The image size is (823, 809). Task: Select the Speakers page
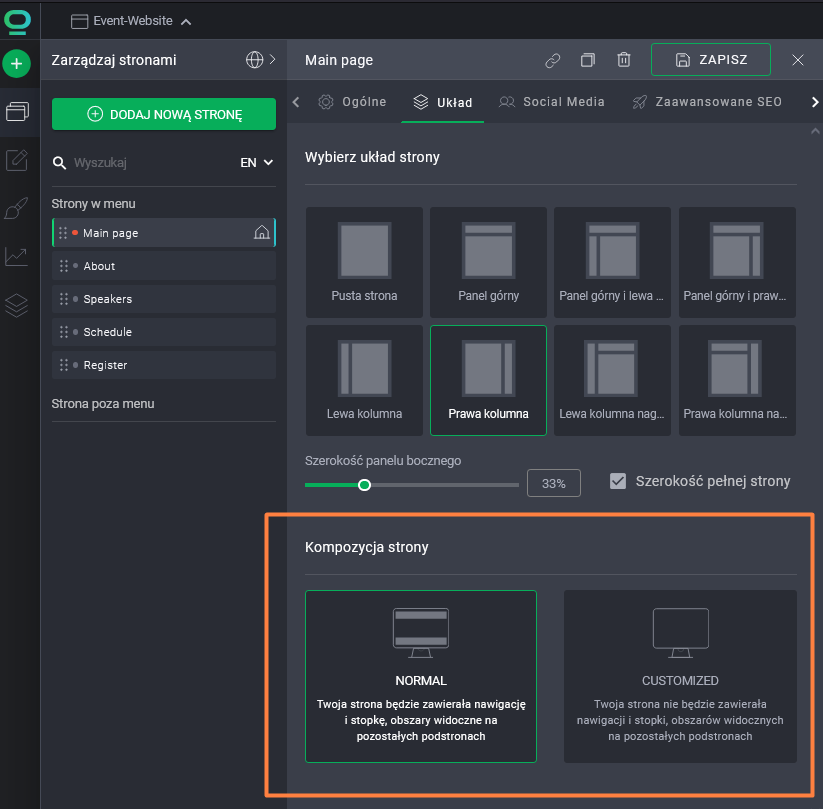click(x=164, y=299)
